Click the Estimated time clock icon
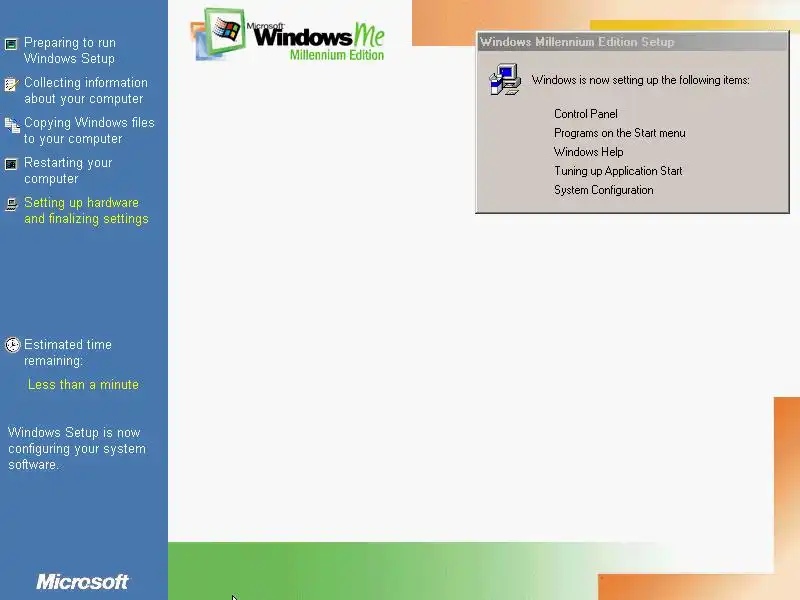The image size is (800, 600). (x=12, y=345)
